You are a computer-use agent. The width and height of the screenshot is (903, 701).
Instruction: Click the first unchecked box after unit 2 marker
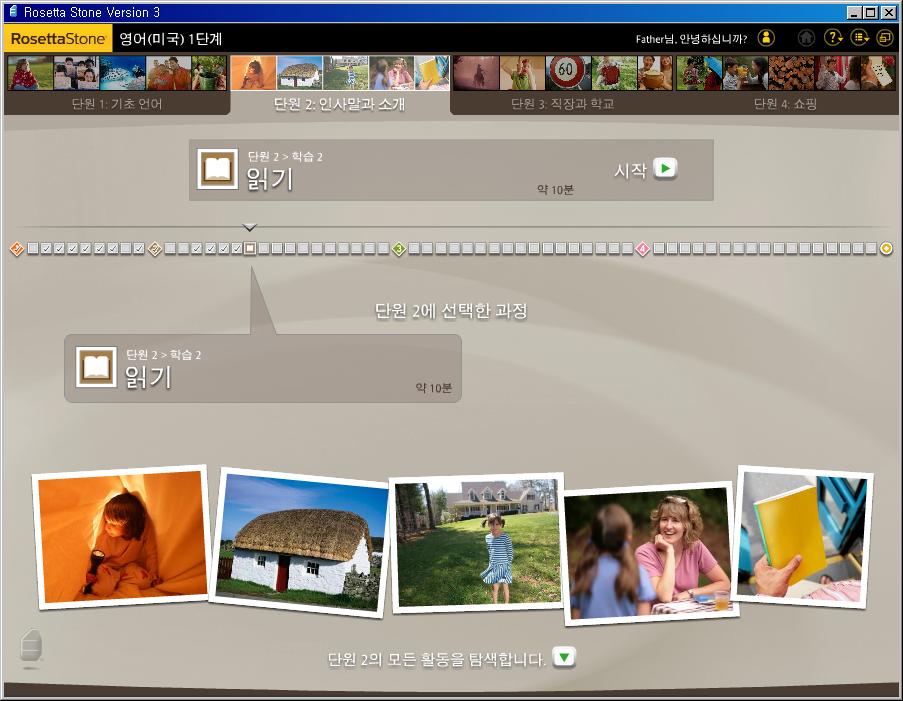point(170,248)
